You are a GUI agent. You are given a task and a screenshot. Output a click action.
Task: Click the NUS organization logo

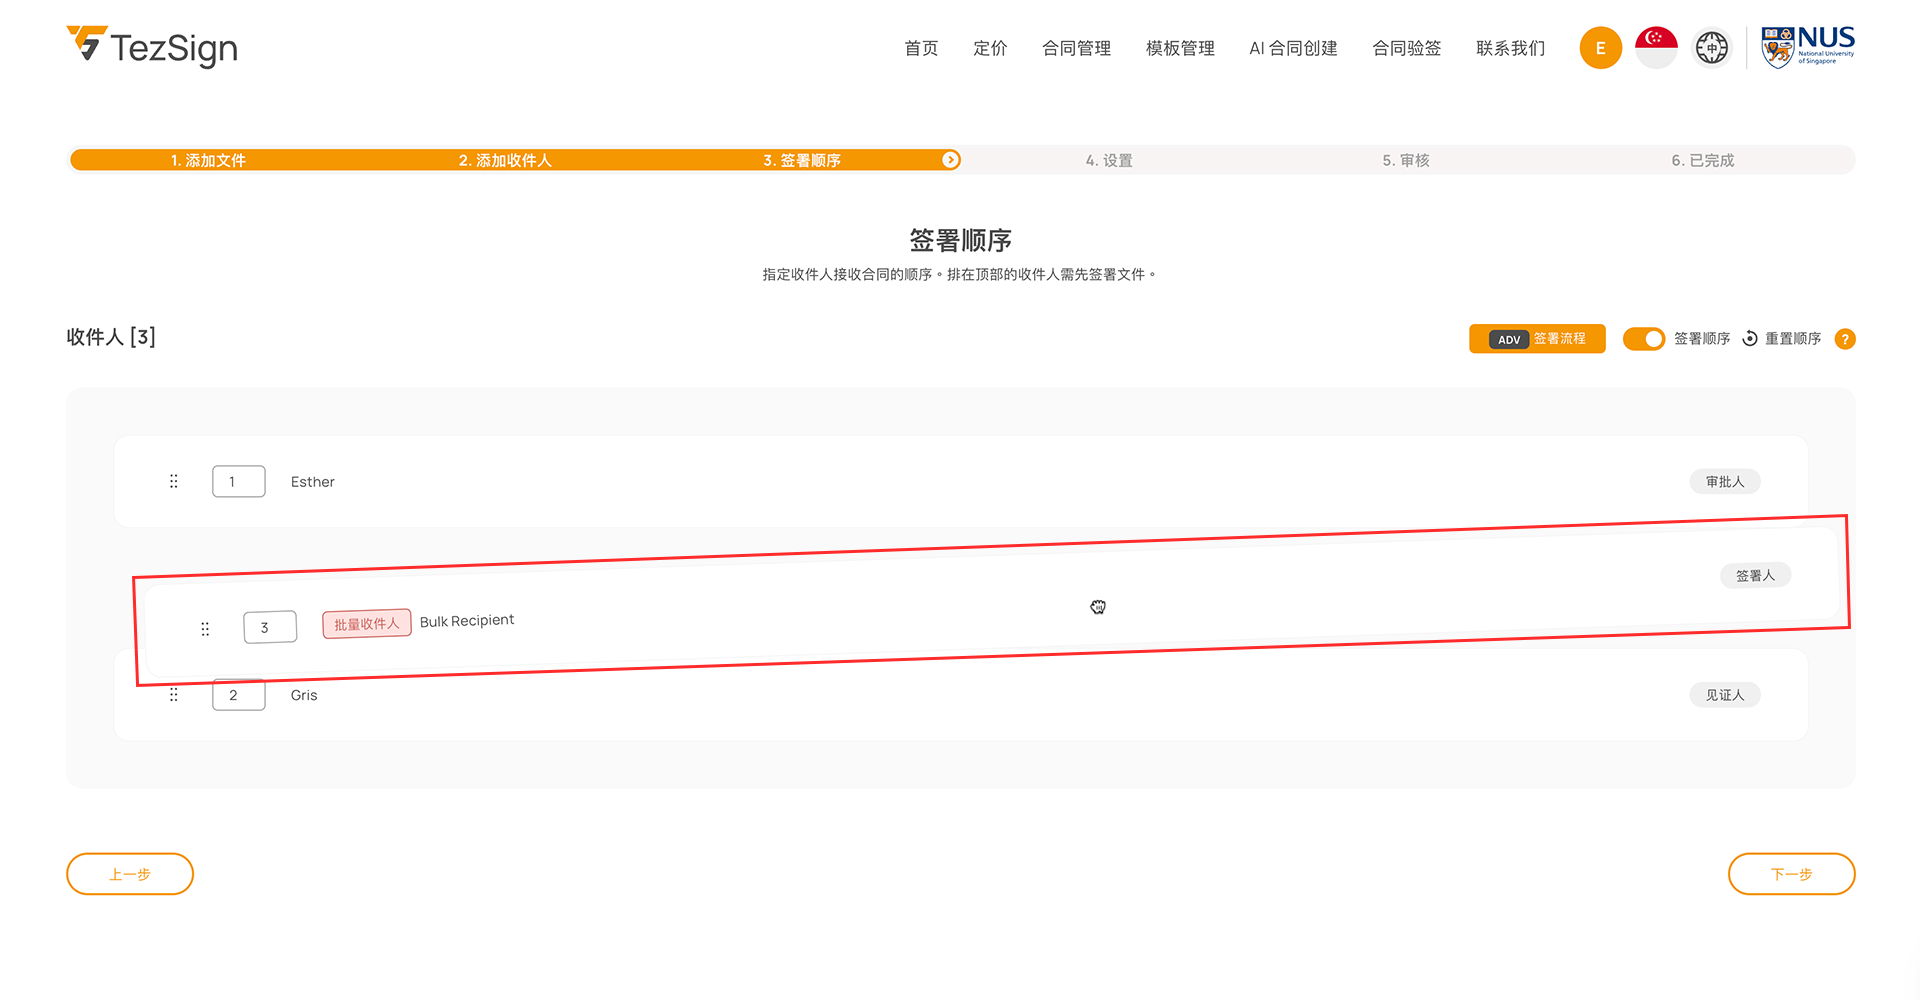[x=1807, y=47]
